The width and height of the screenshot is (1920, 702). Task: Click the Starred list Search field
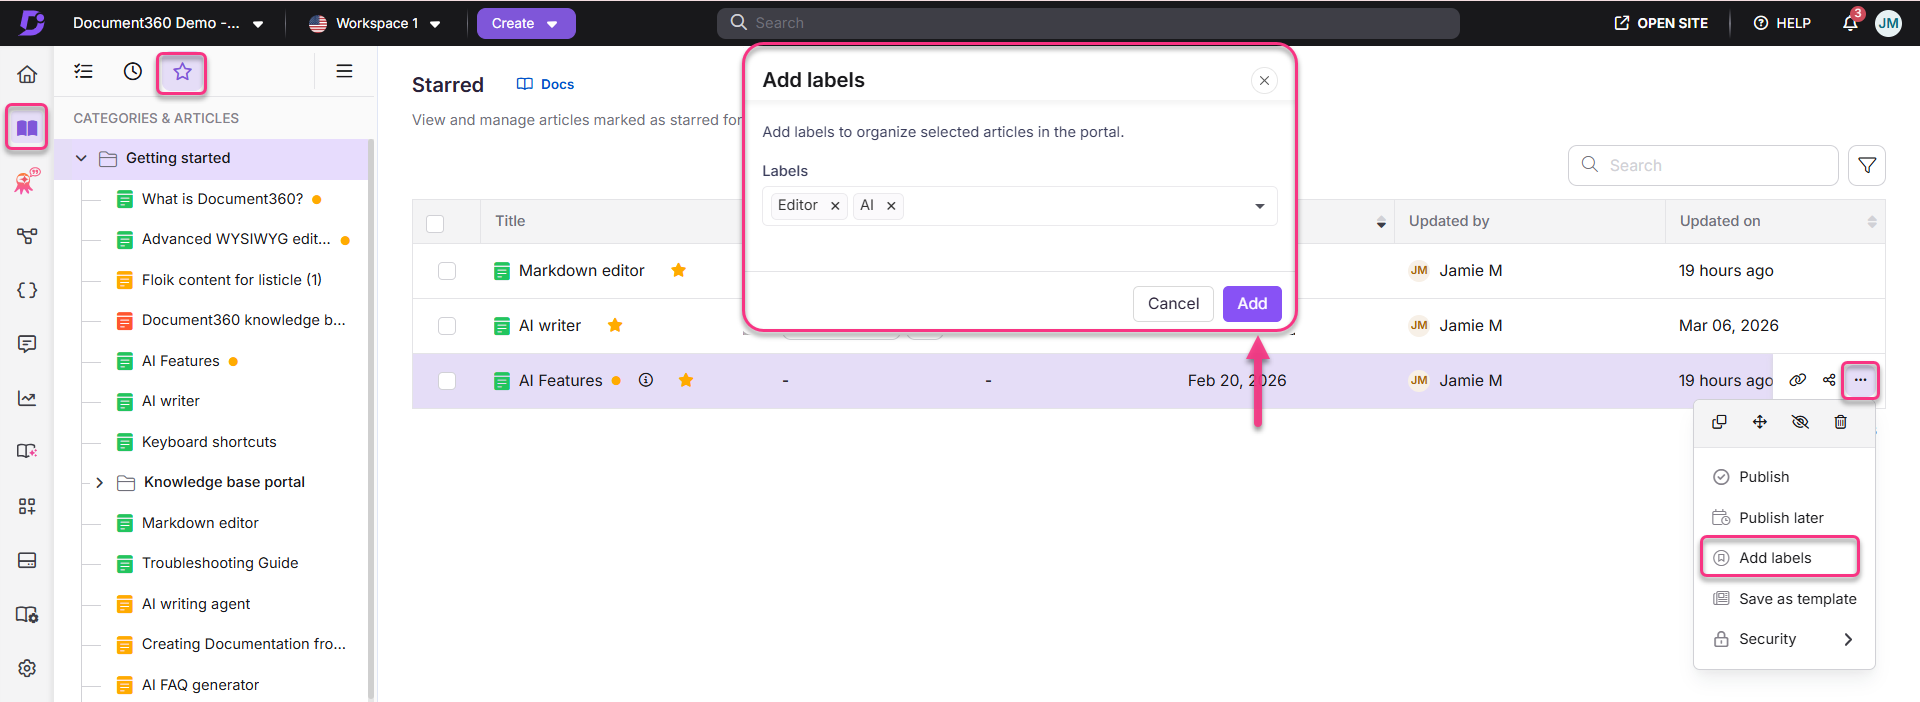click(1703, 165)
